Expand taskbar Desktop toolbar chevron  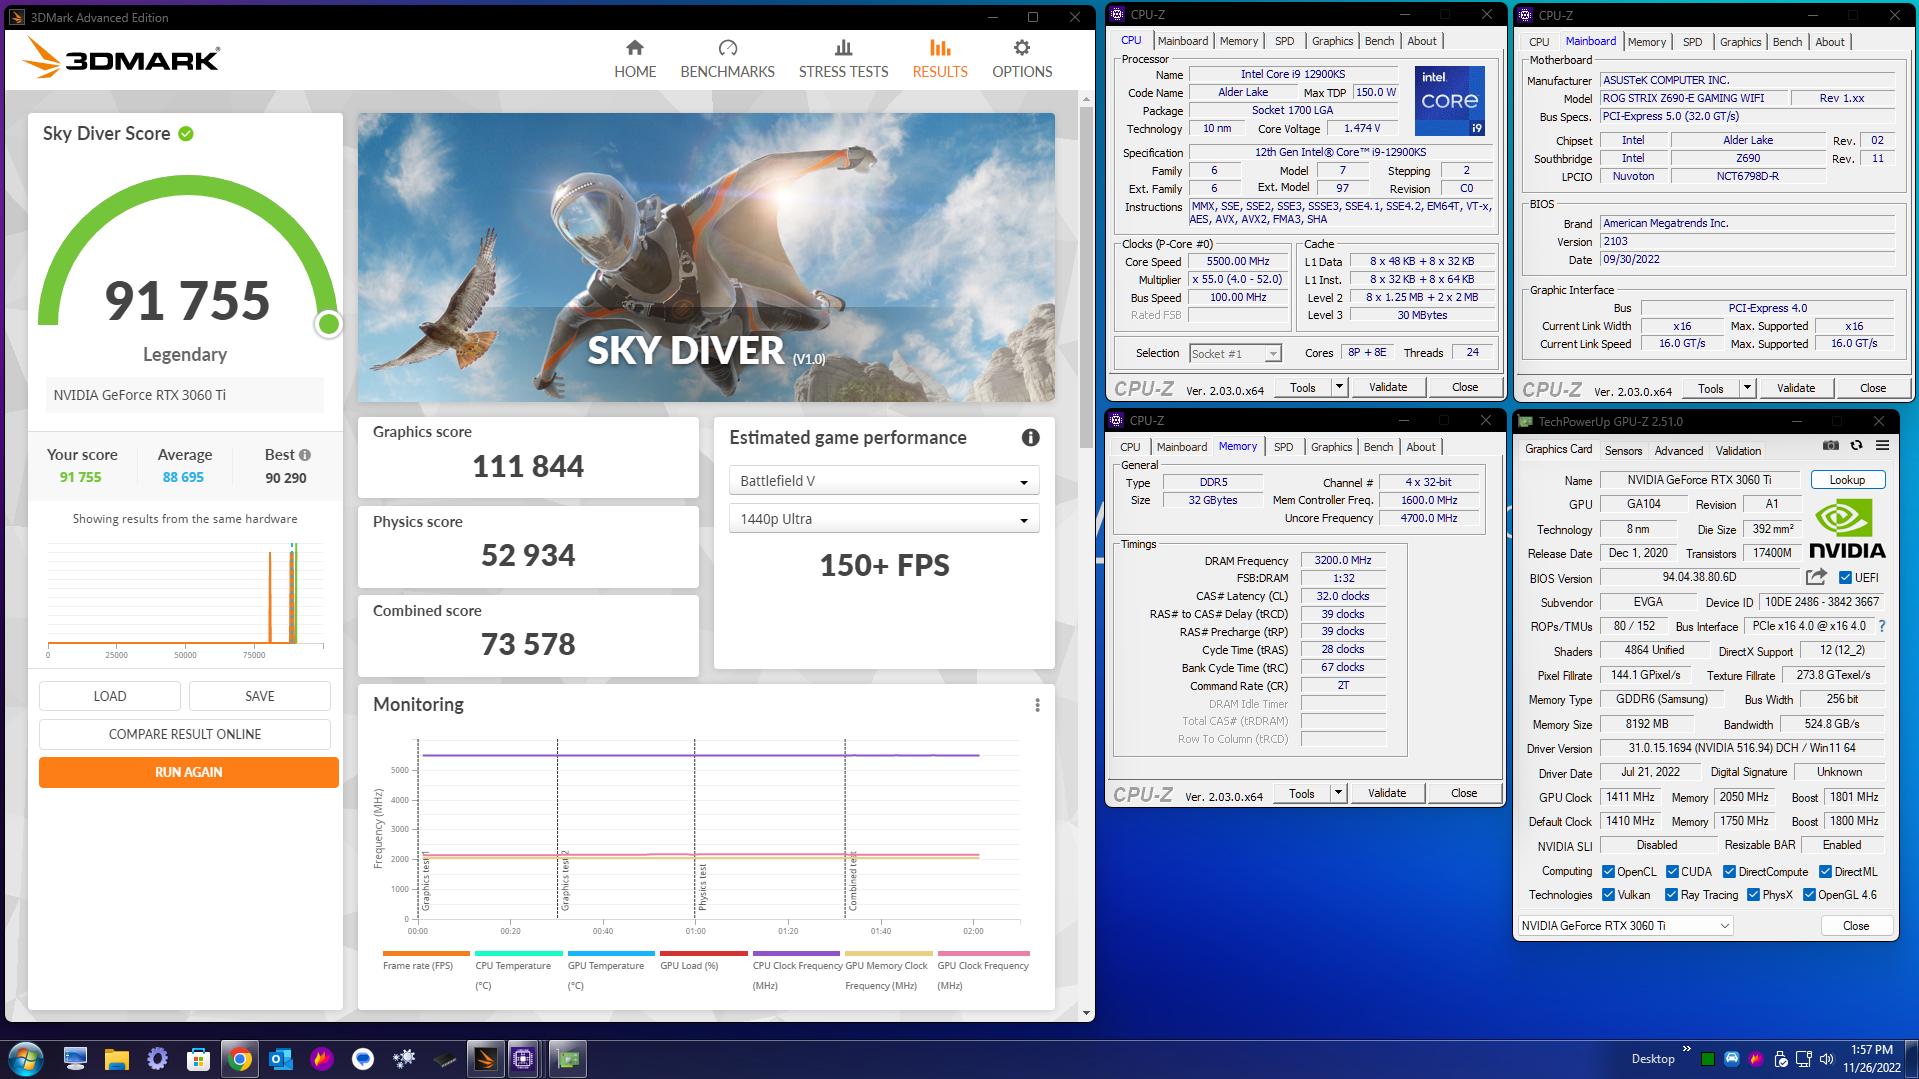[1687, 1049]
